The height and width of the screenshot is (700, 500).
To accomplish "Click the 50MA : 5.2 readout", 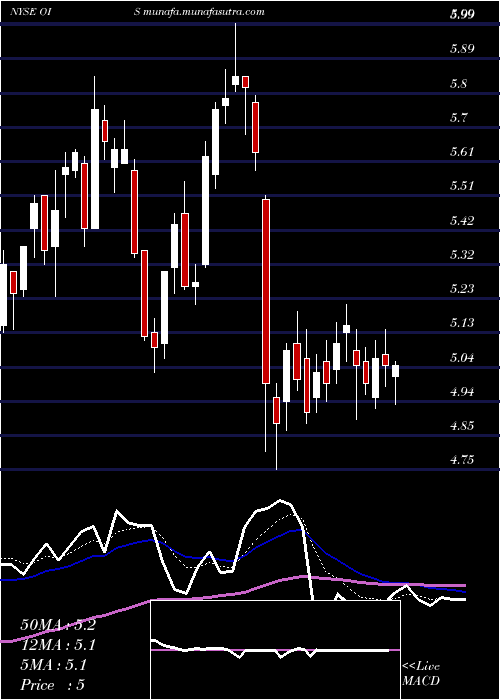I will pyautogui.click(x=58, y=625).
